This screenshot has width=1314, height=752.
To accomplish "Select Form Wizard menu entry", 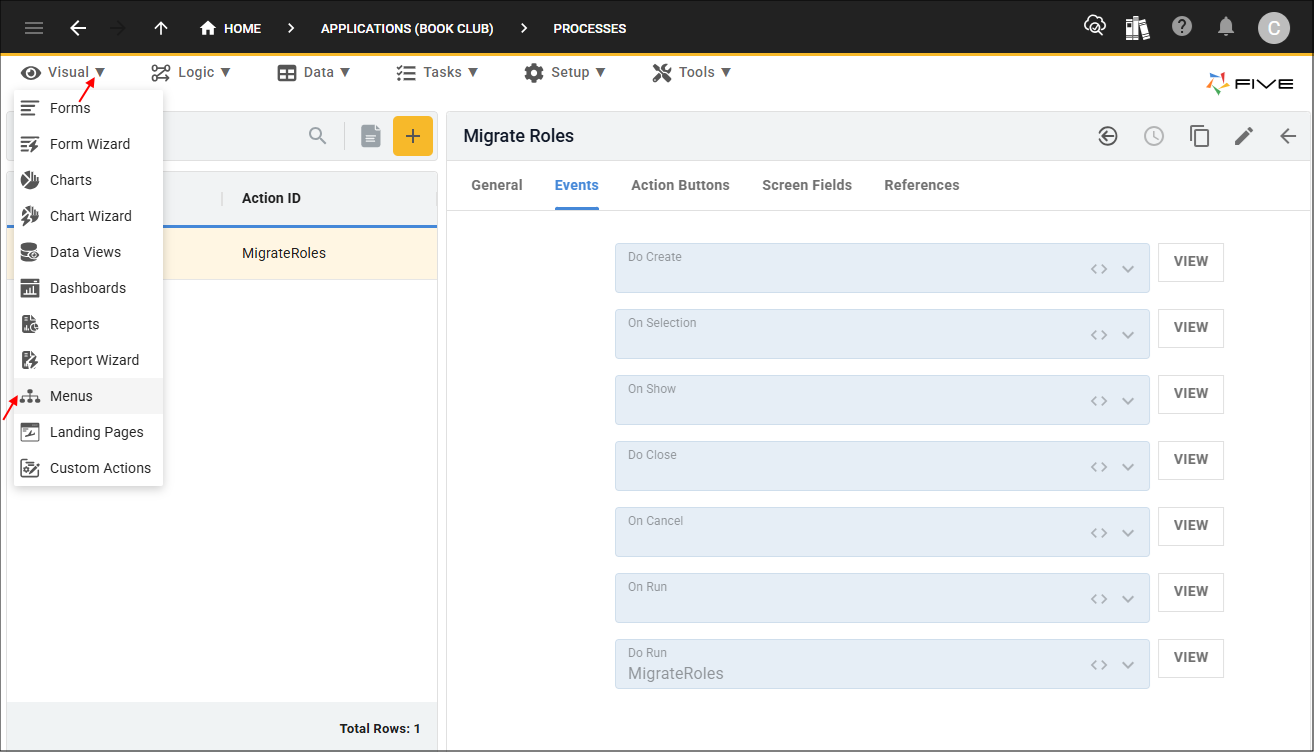I will (x=88, y=144).
